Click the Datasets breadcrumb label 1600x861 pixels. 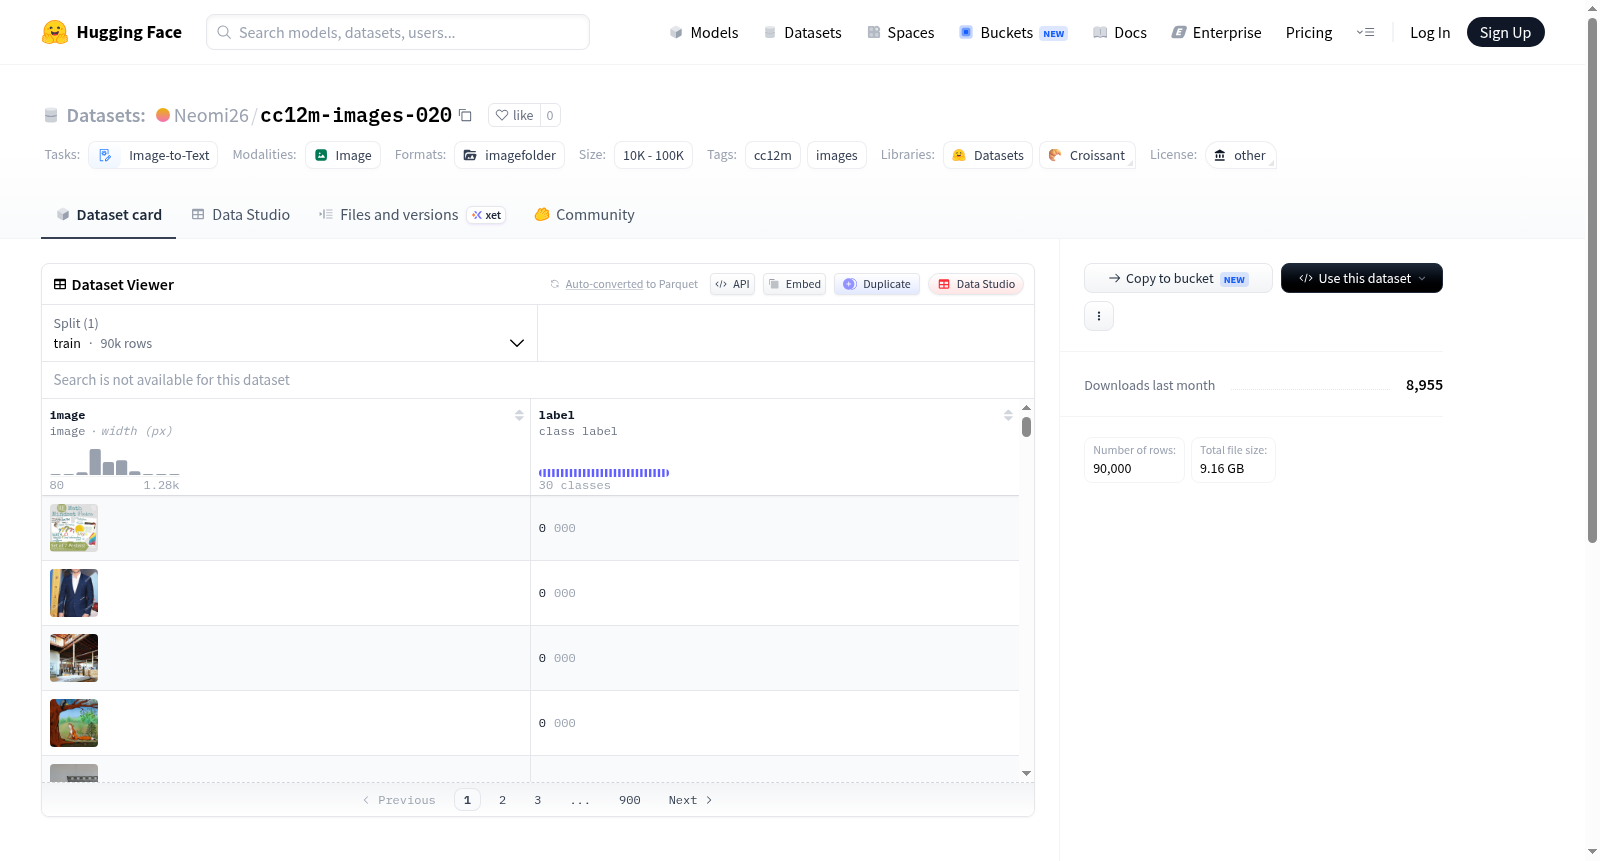coord(106,115)
